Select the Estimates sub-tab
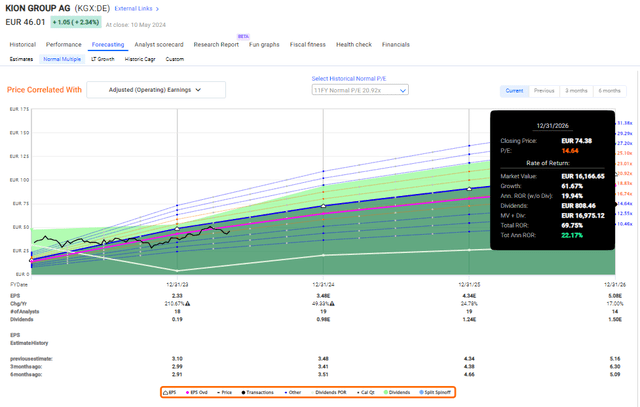The width and height of the screenshot is (640, 407). pos(21,59)
